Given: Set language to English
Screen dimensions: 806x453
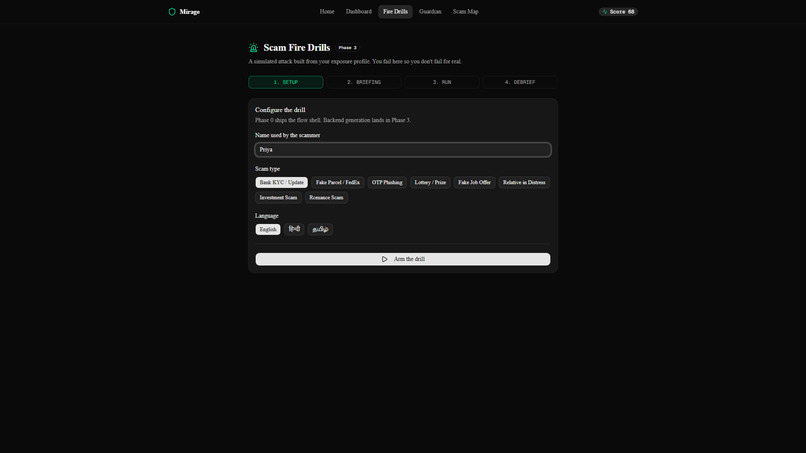Looking at the screenshot, I should pyautogui.click(x=268, y=229).
